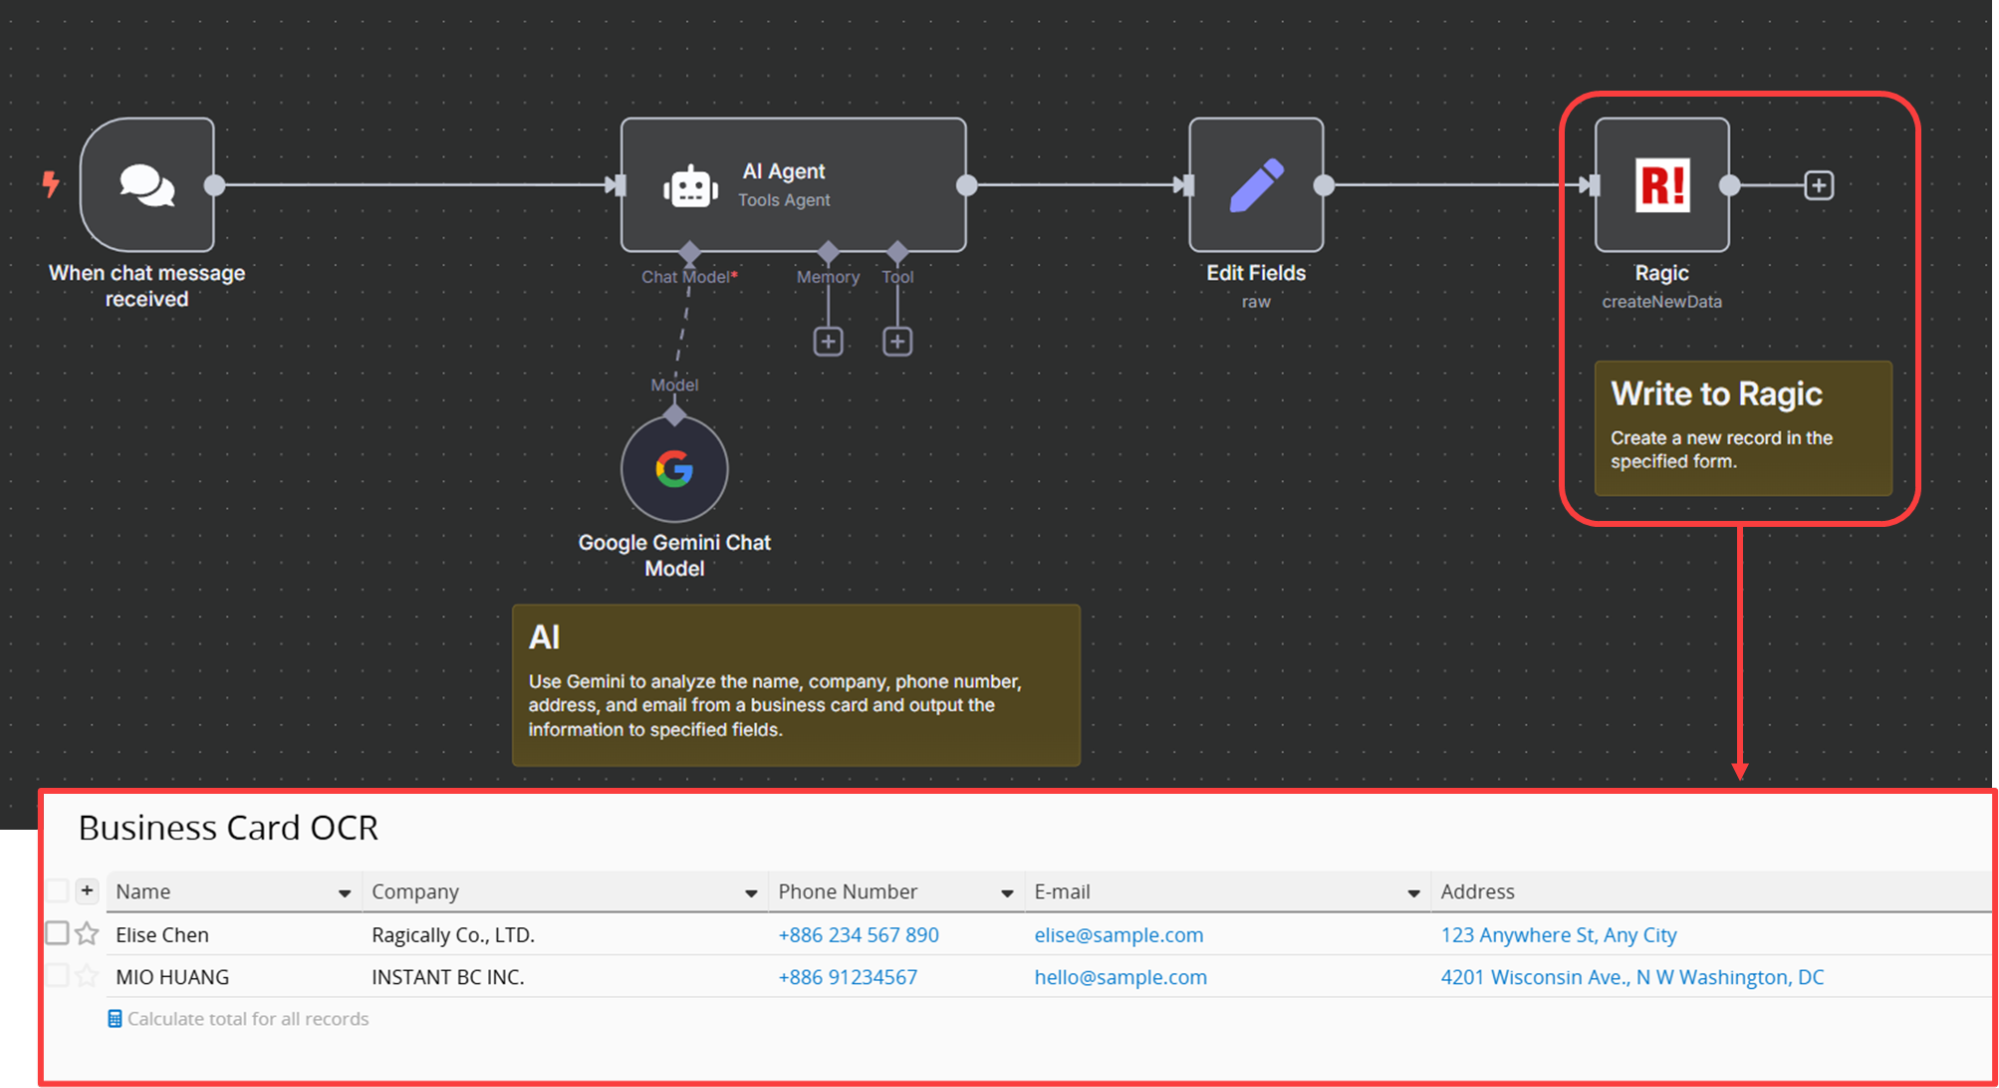Open the Company column dropdown arrow

tap(751, 893)
